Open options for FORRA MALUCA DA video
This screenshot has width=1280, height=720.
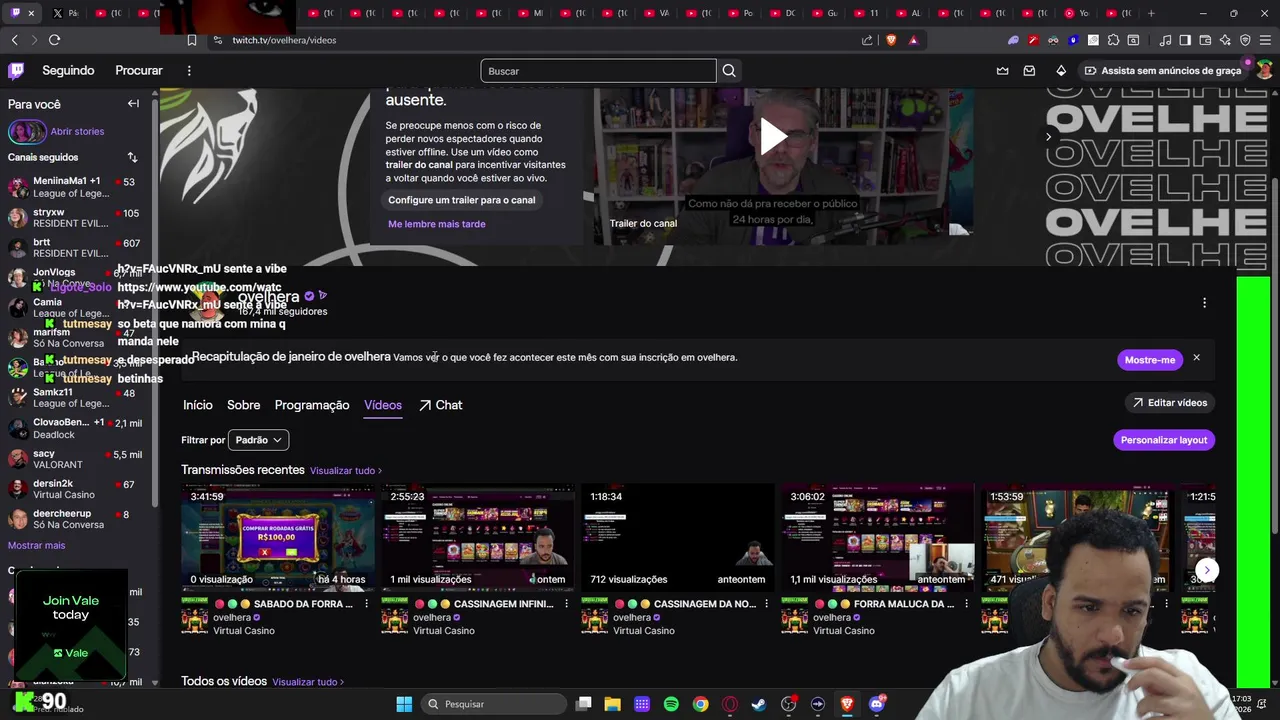pos(966,604)
